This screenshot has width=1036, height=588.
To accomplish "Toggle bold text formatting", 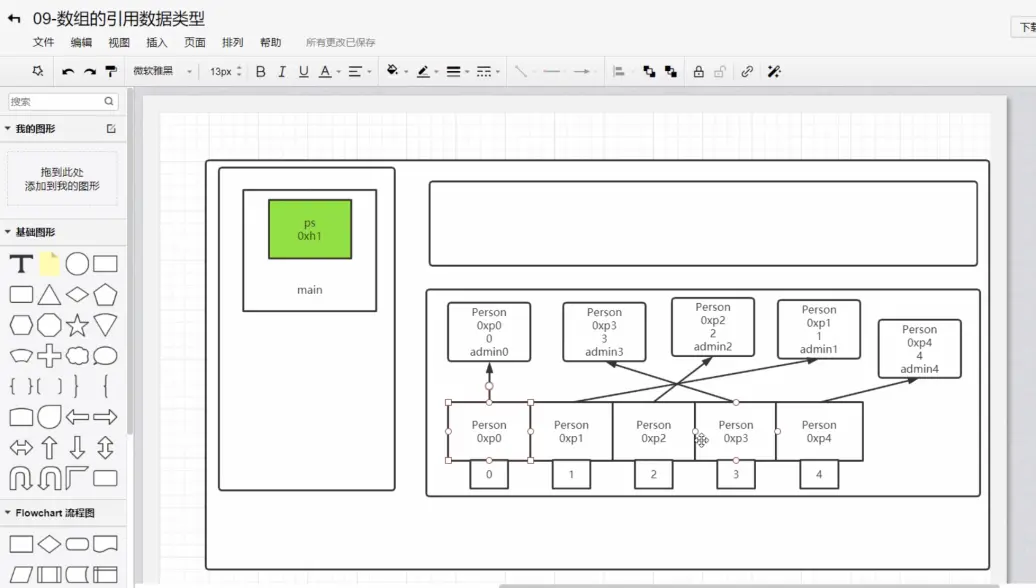I will [x=260, y=71].
